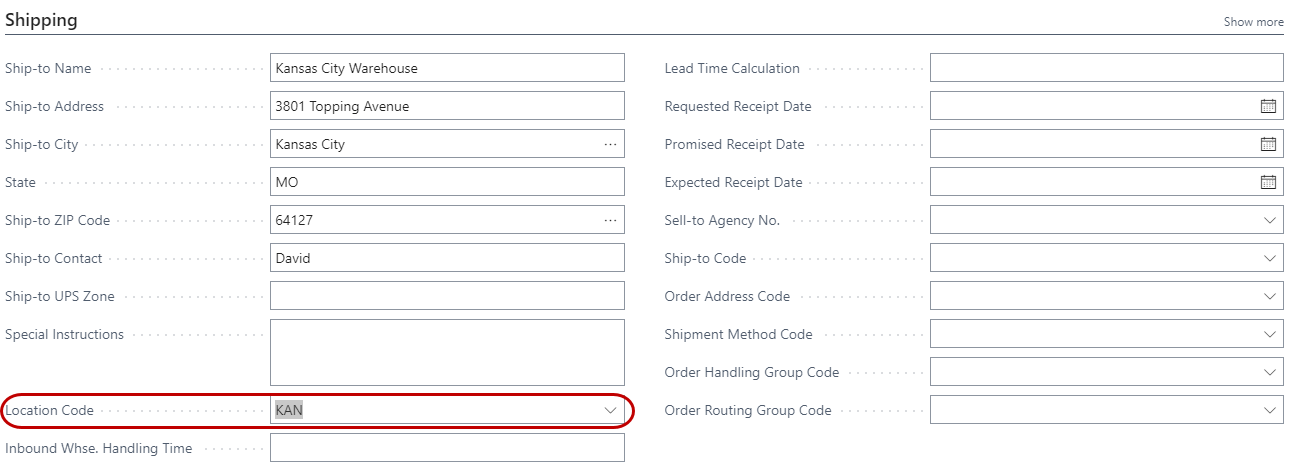Viewport: 1289px width, 471px height.
Task: Open Ship-to ZIP Code lookup ellipsis
Action: coord(610,220)
